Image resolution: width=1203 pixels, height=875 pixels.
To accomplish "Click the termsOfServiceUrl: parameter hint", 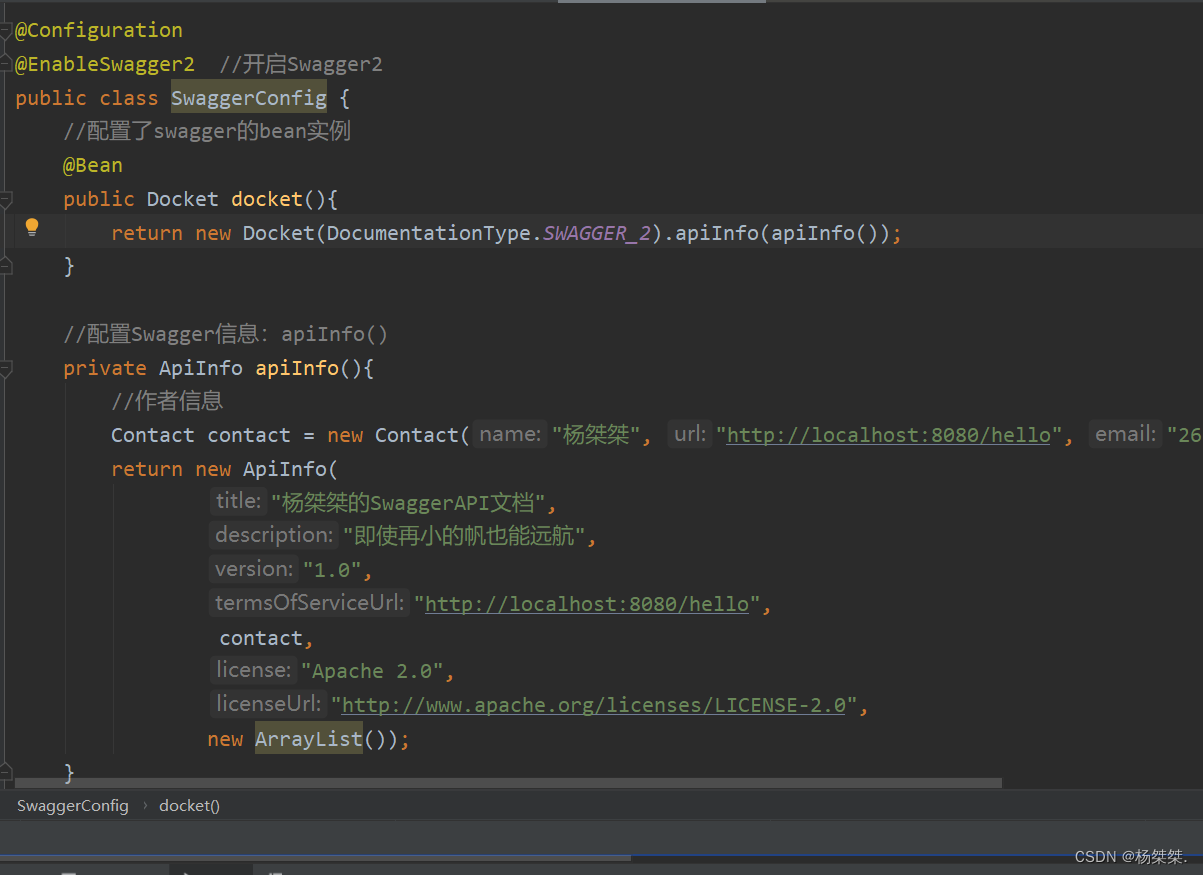I will pos(310,603).
